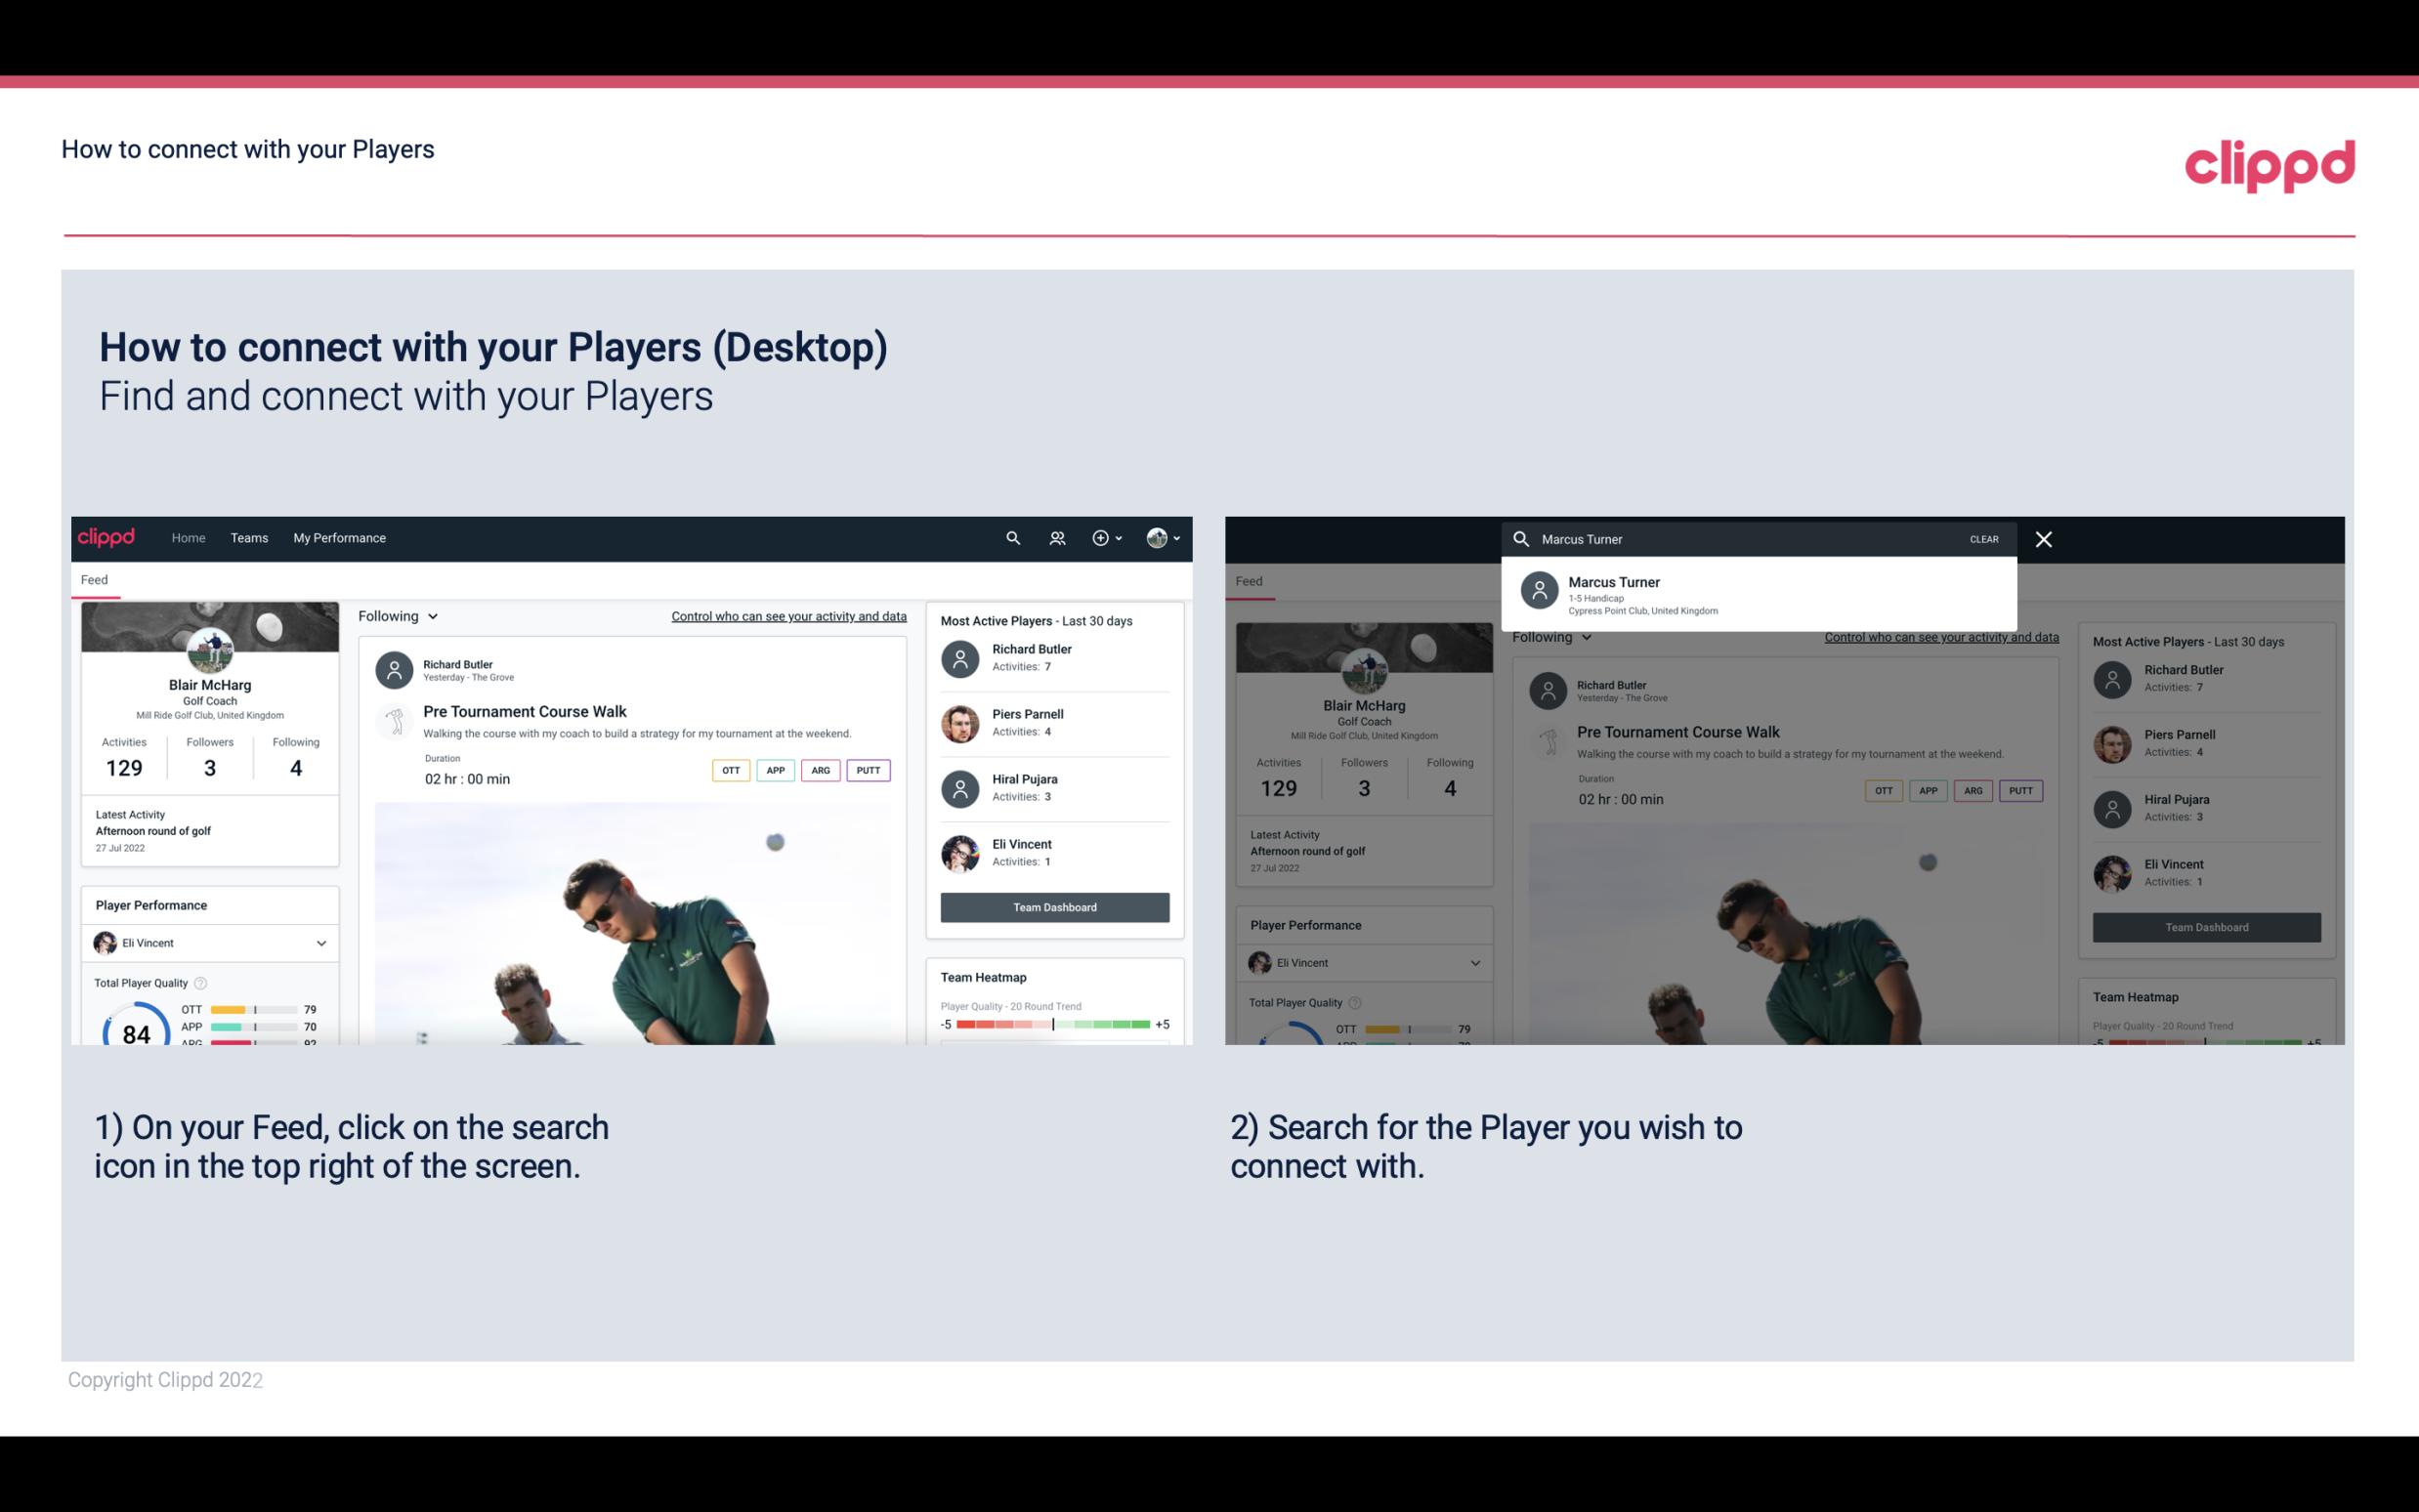Click the OTT performance tag icon
Image resolution: width=2419 pixels, height=1512 pixels.
[732, 770]
